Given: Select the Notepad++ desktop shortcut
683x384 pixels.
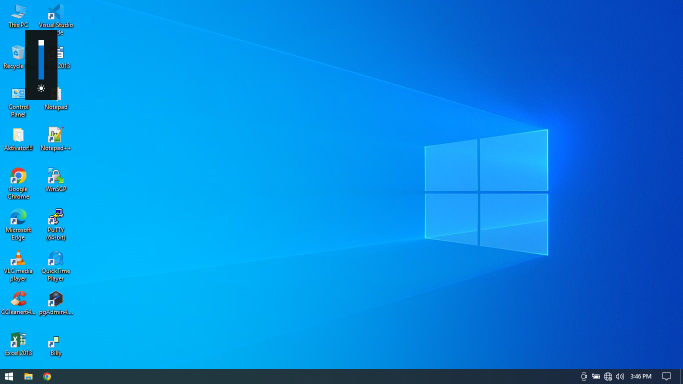Looking at the screenshot, I should point(55,139).
